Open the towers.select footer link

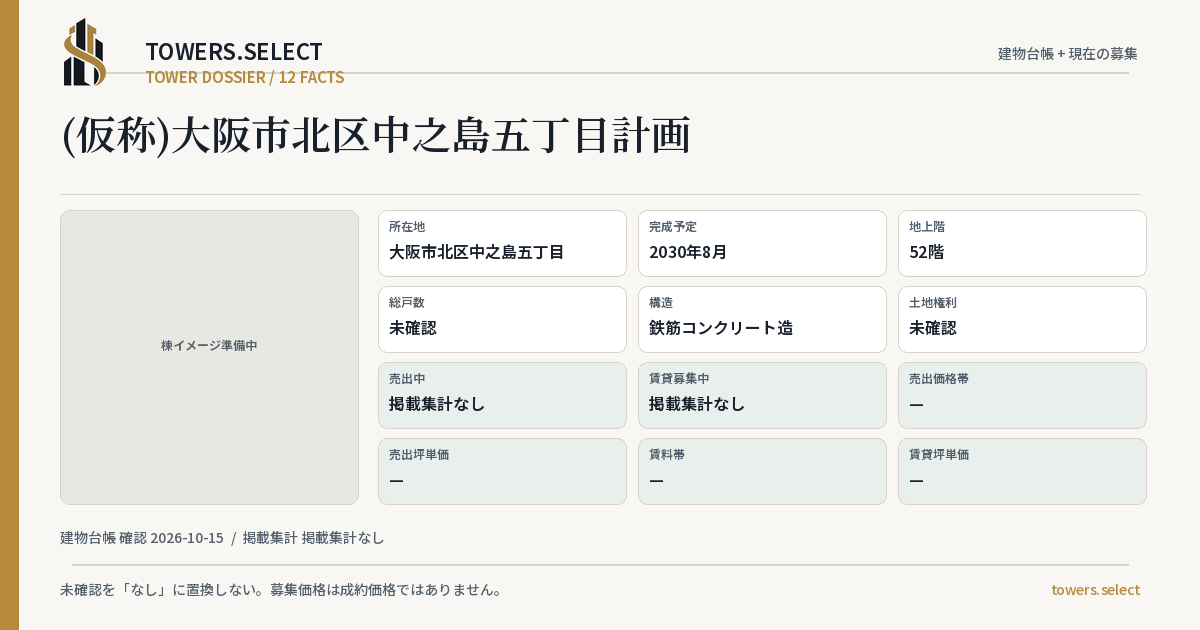[1095, 589]
